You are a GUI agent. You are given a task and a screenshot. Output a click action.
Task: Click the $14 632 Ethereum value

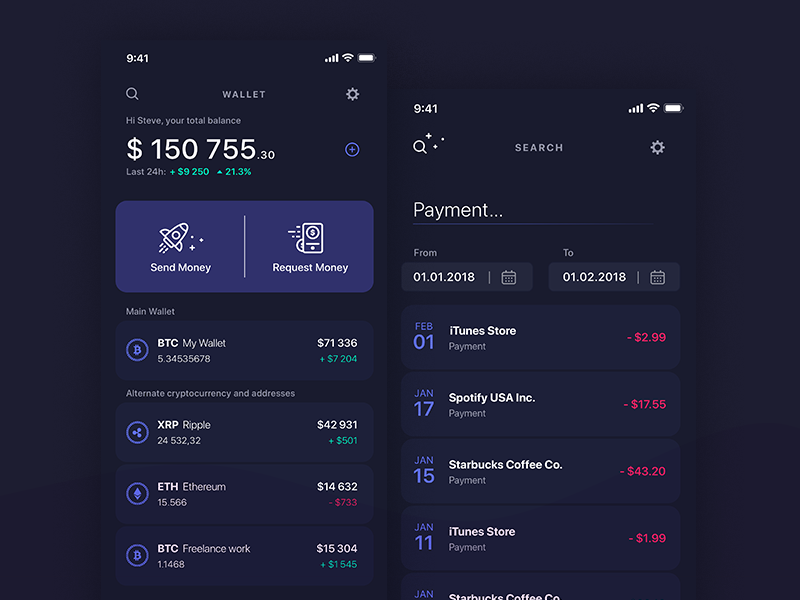pos(337,487)
